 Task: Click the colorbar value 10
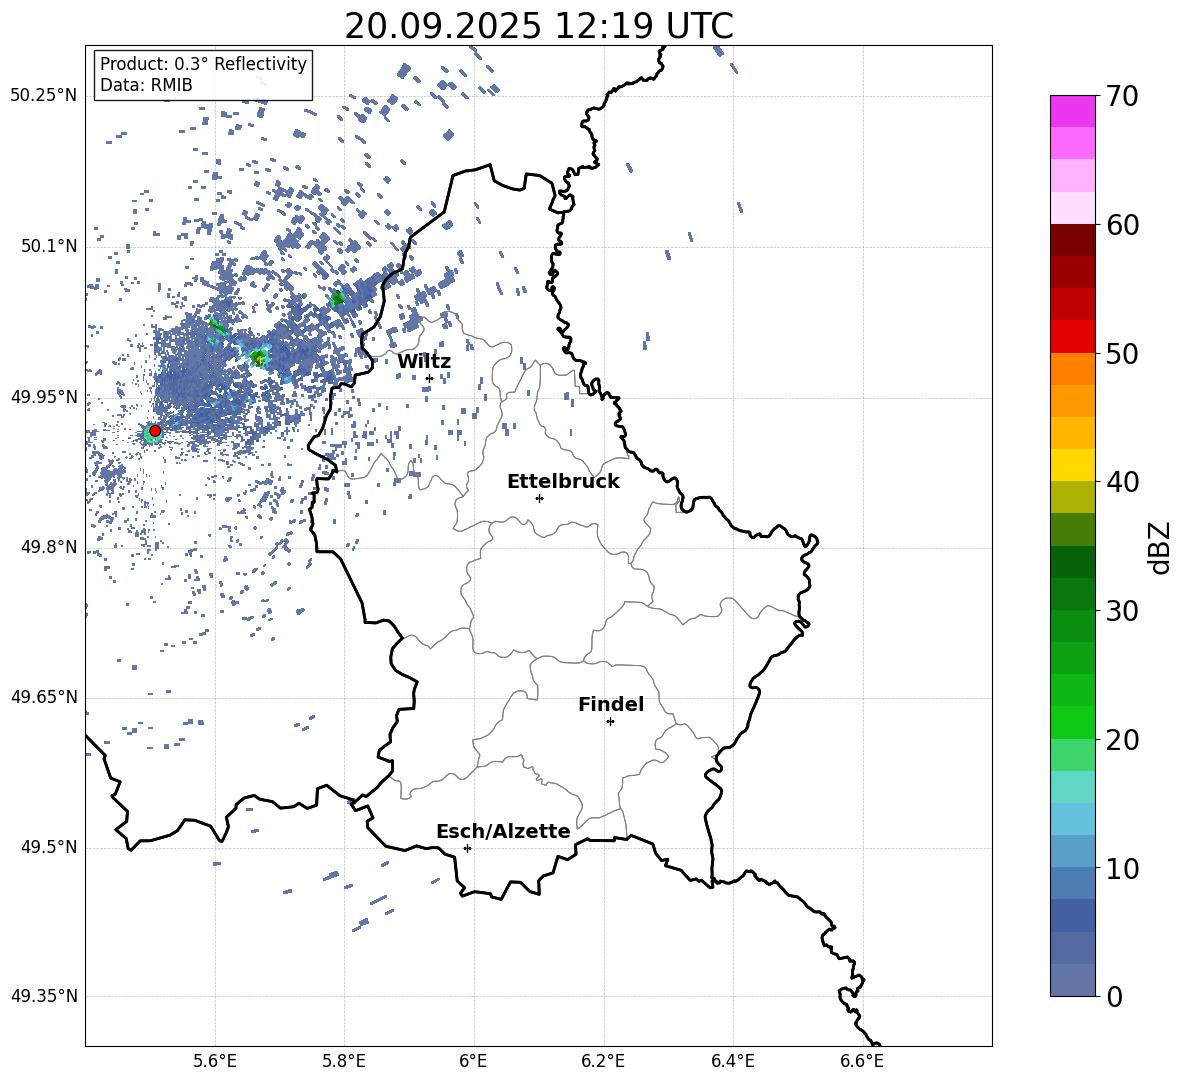[1122, 868]
